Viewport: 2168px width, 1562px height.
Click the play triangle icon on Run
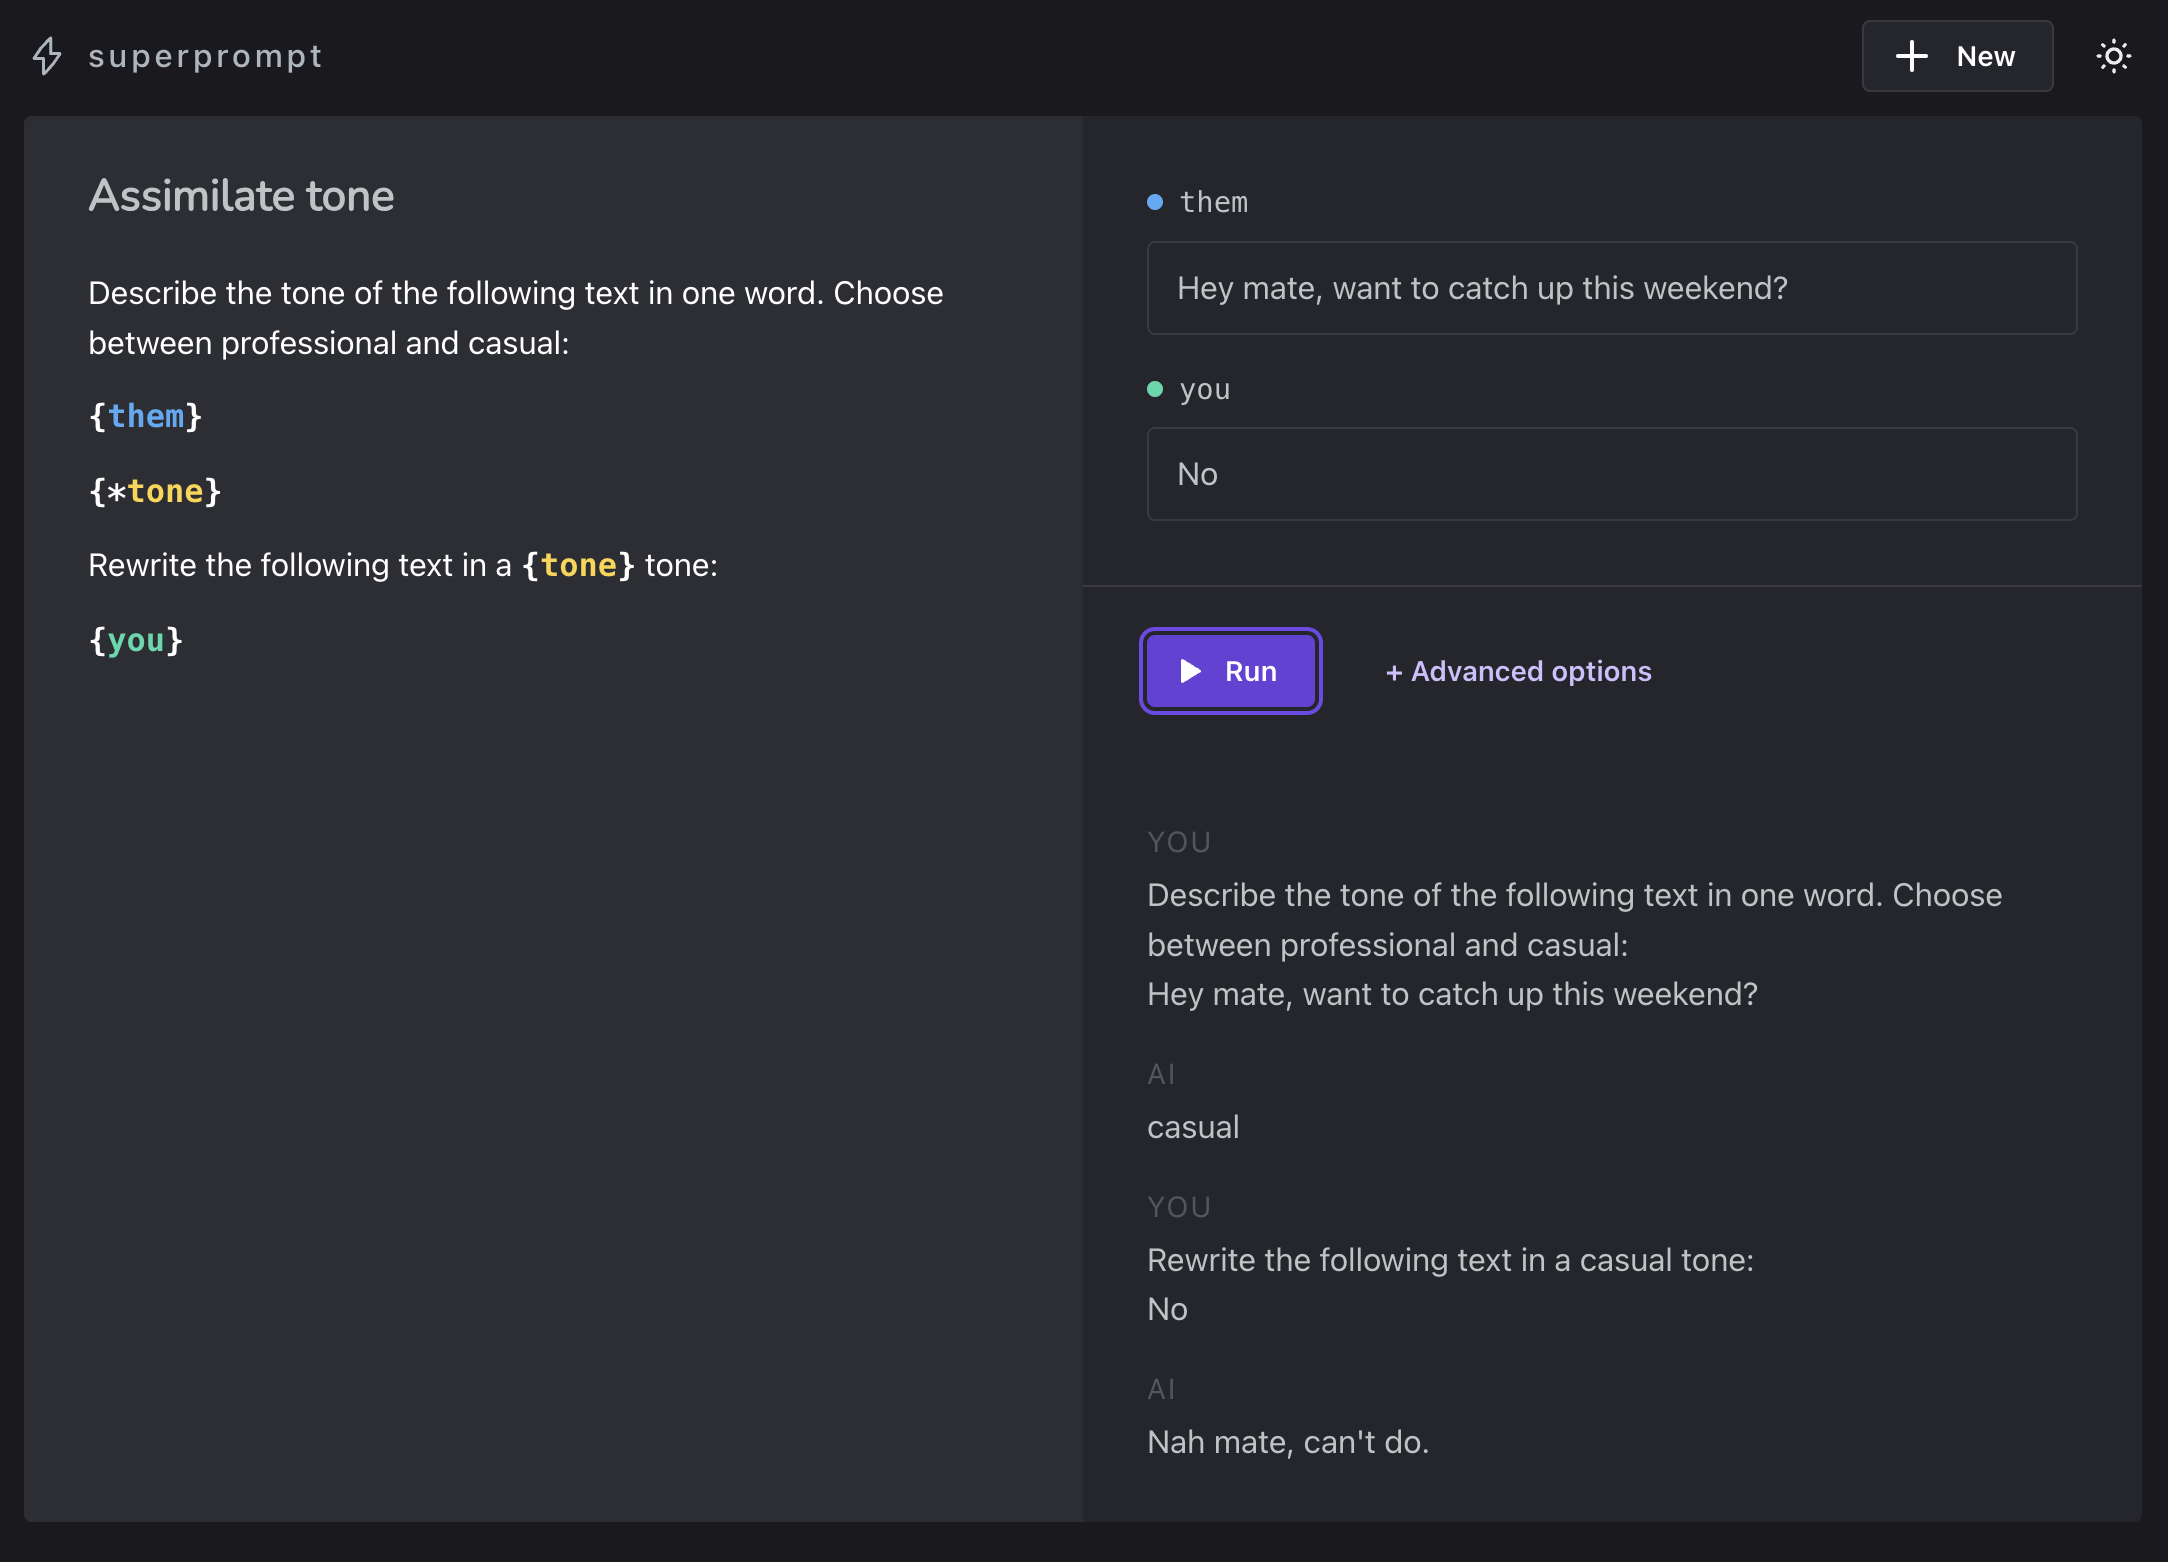[1190, 671]
